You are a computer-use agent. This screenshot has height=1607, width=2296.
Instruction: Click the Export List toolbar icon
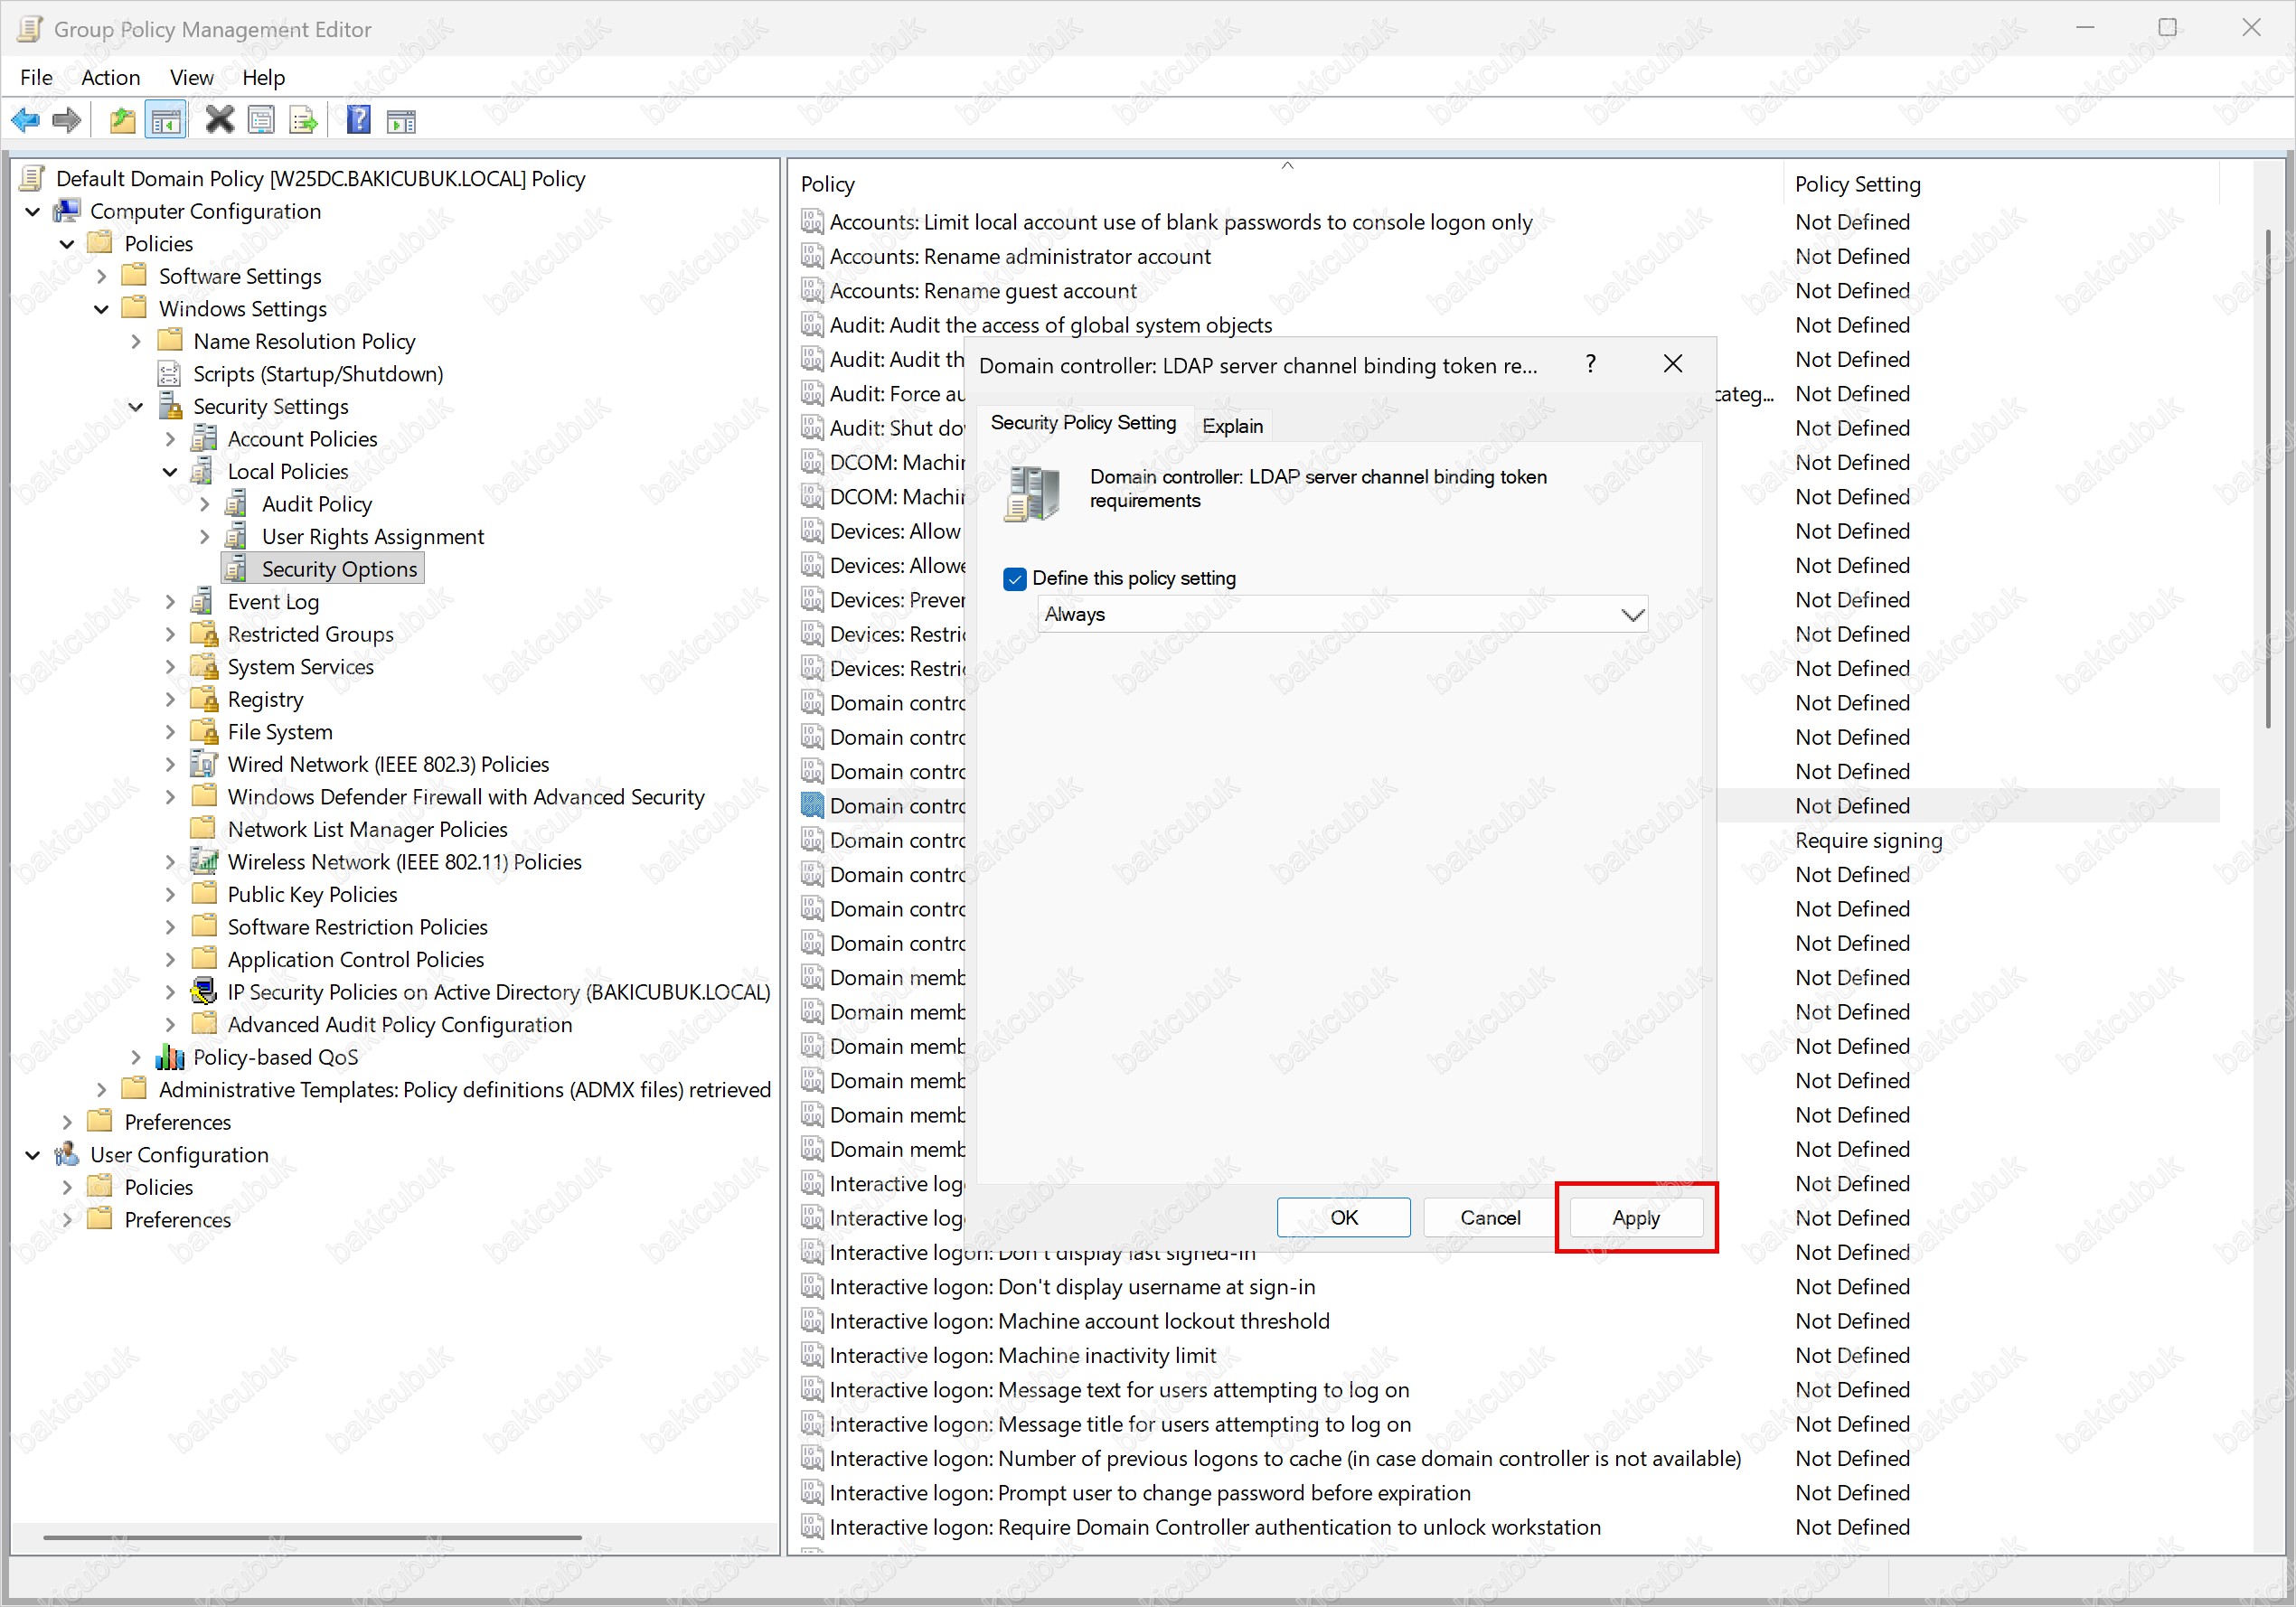point(303,121)
